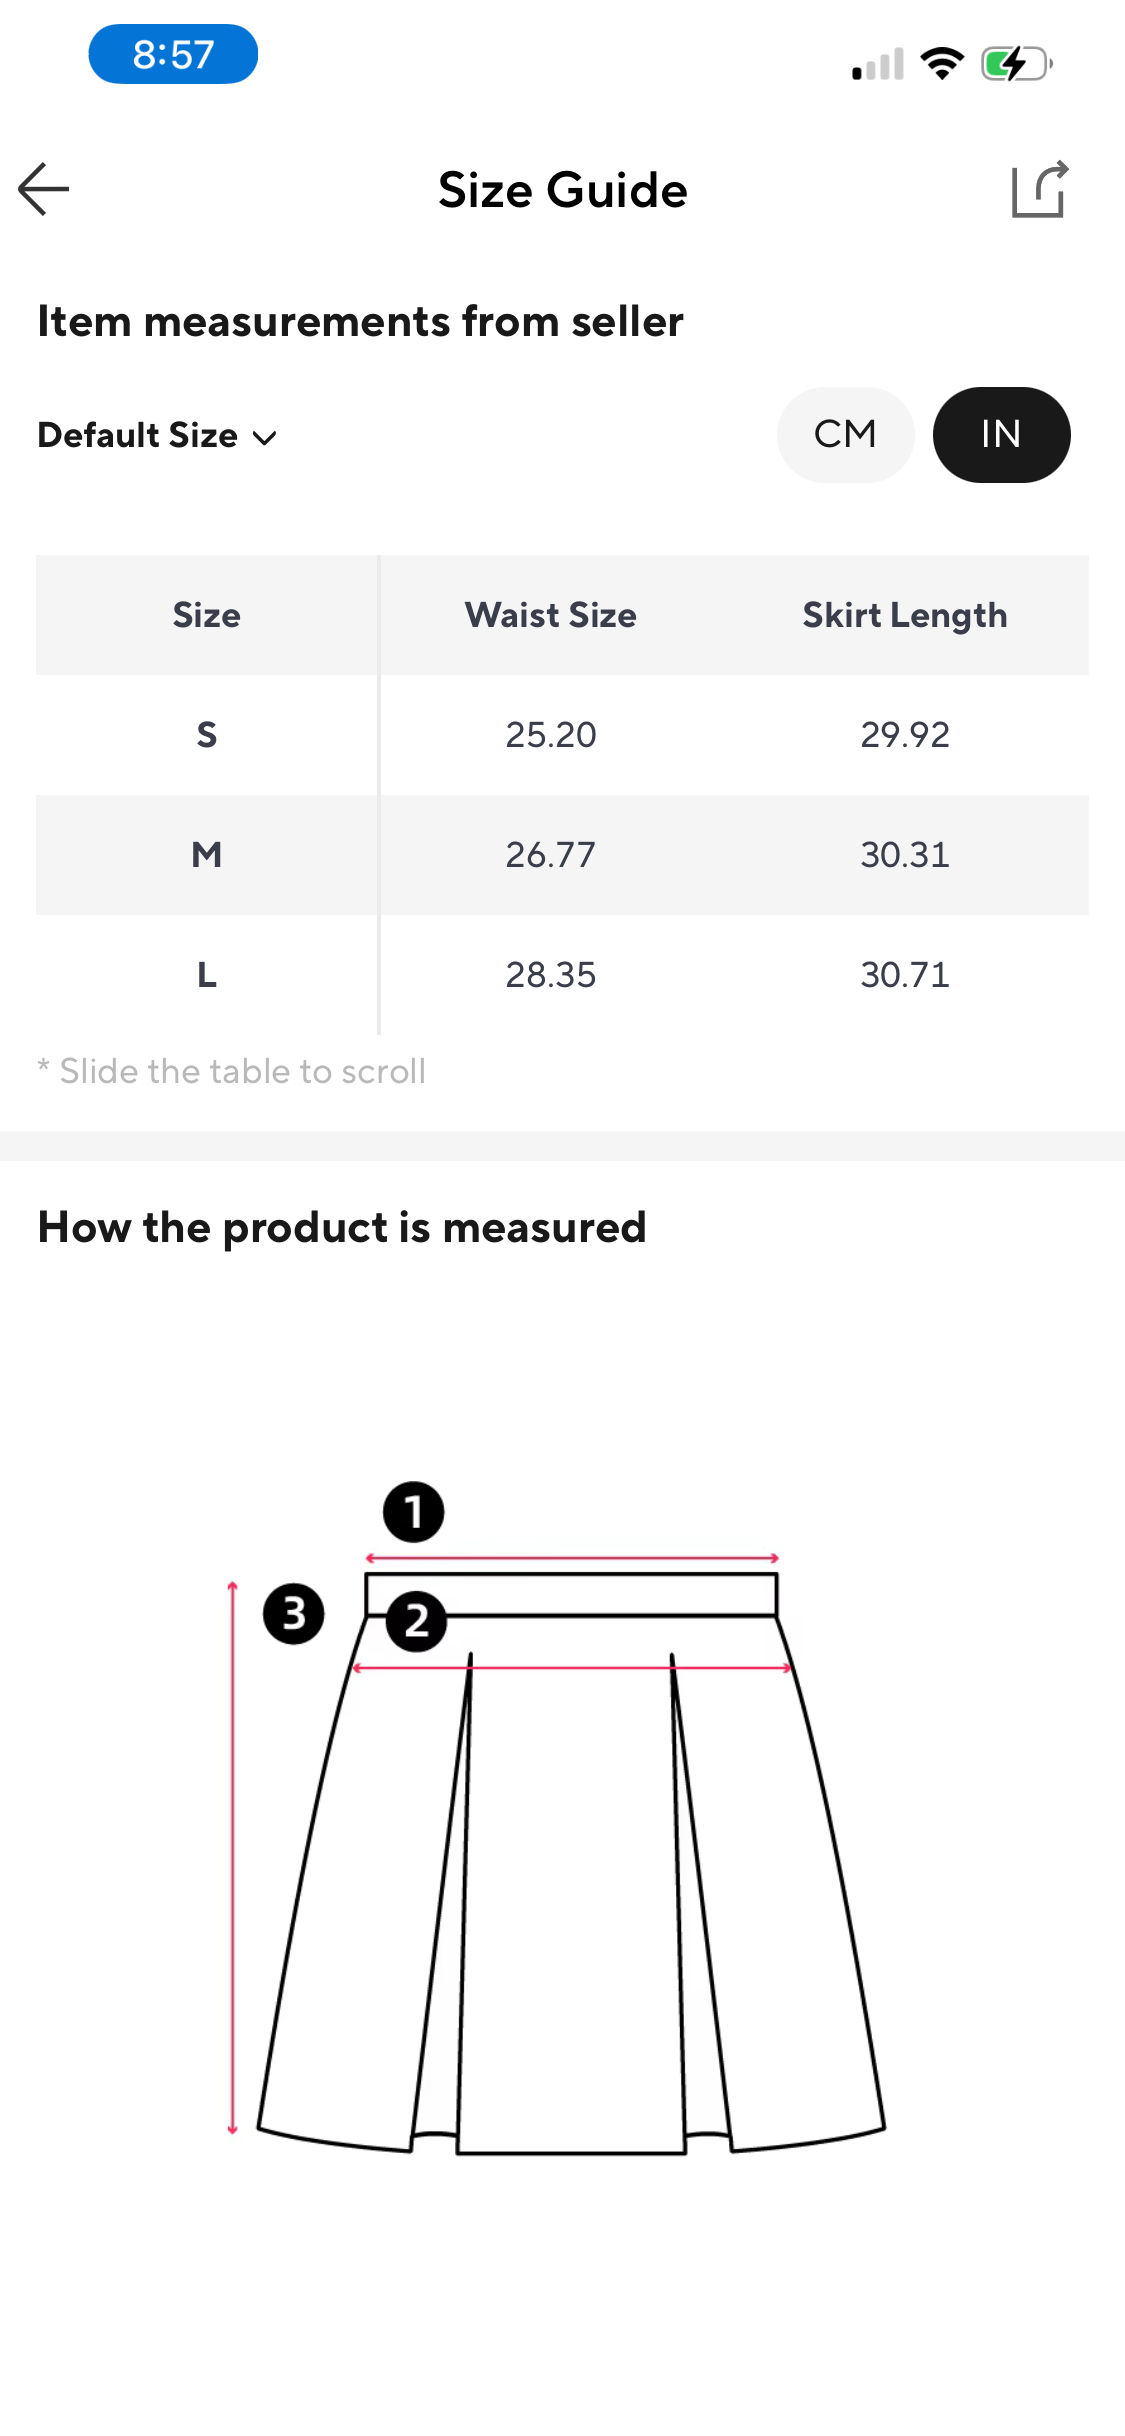Screen dimensions: 1125x2436
Task: Switch units to CM
Action: tap(845, 435)
